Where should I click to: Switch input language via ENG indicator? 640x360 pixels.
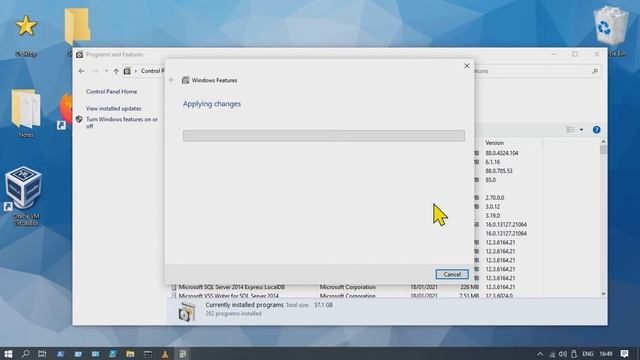[588, 354]
